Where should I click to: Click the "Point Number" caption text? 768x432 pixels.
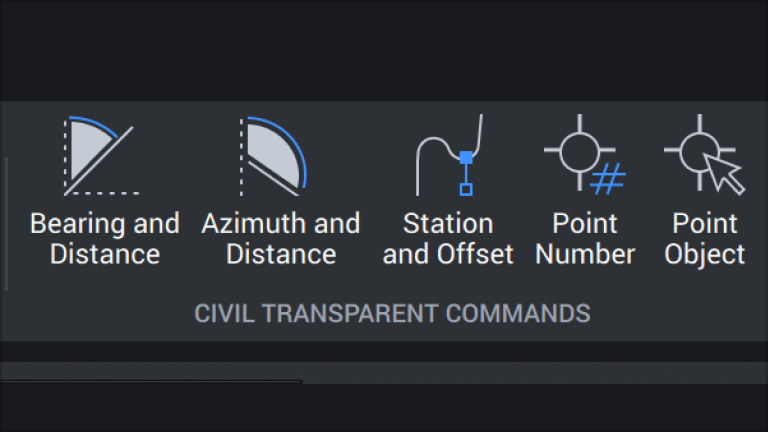pyautogui.click(x=585, y=239)
